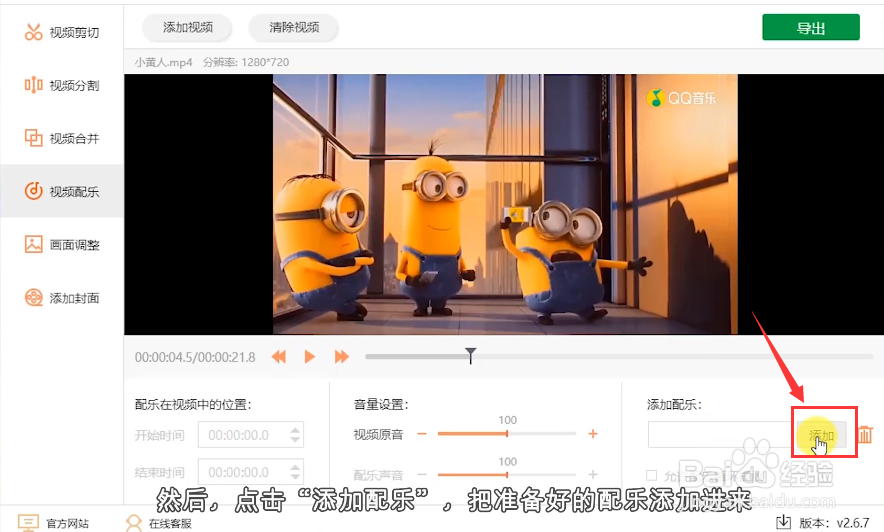The image size is (884, 532).
Task: Click the playhead marker on the timeline
Action: click(x=470, y=355)
